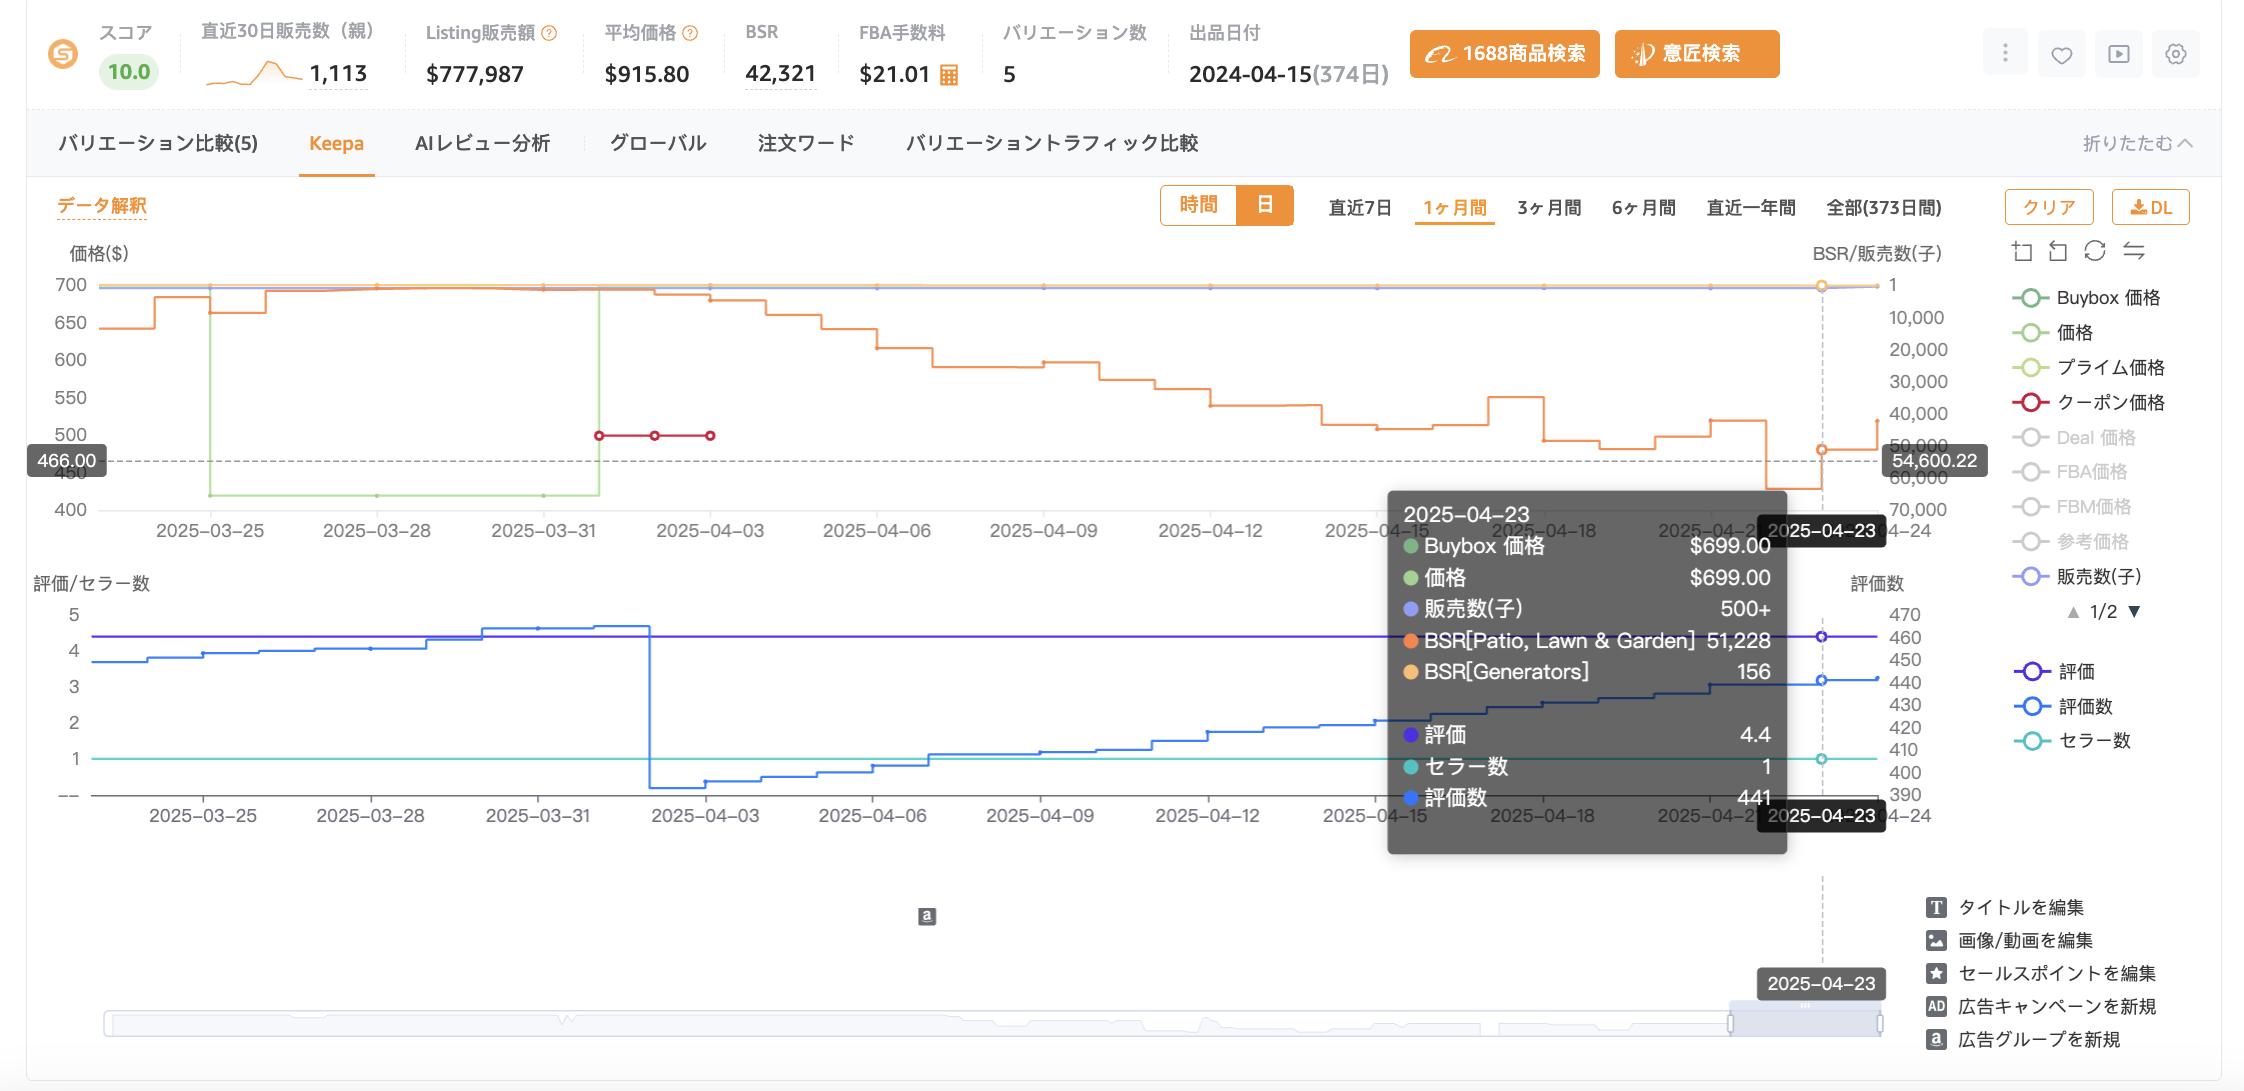Open AIレビュー分析 tab

pyautogui.click(x=483, y=144)
